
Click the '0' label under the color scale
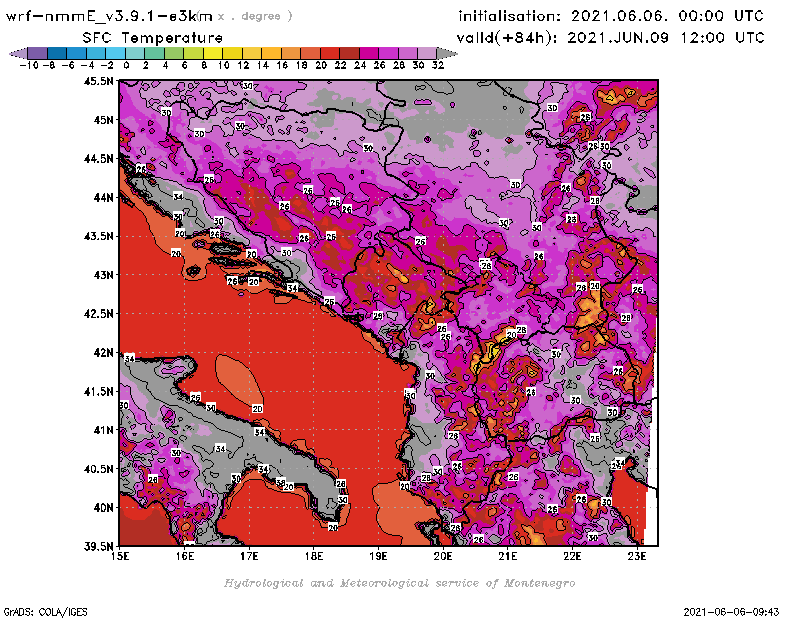[126, 65]
